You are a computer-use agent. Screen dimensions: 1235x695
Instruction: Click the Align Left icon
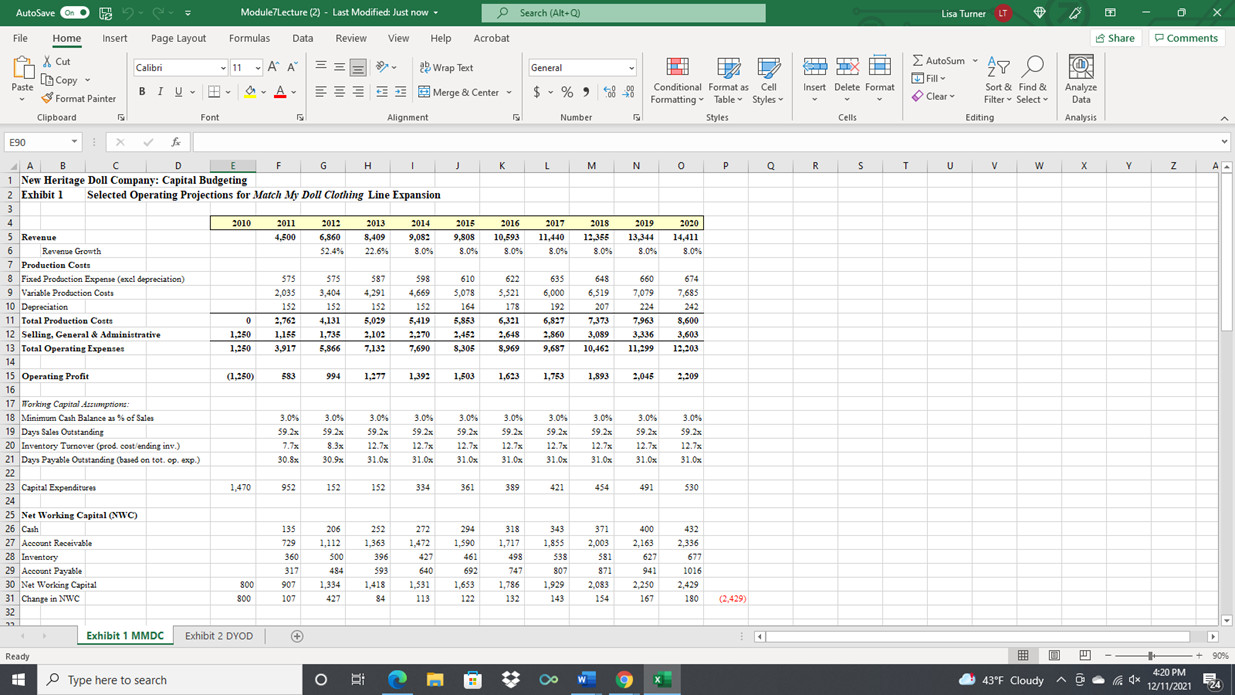tap(322, 92)
